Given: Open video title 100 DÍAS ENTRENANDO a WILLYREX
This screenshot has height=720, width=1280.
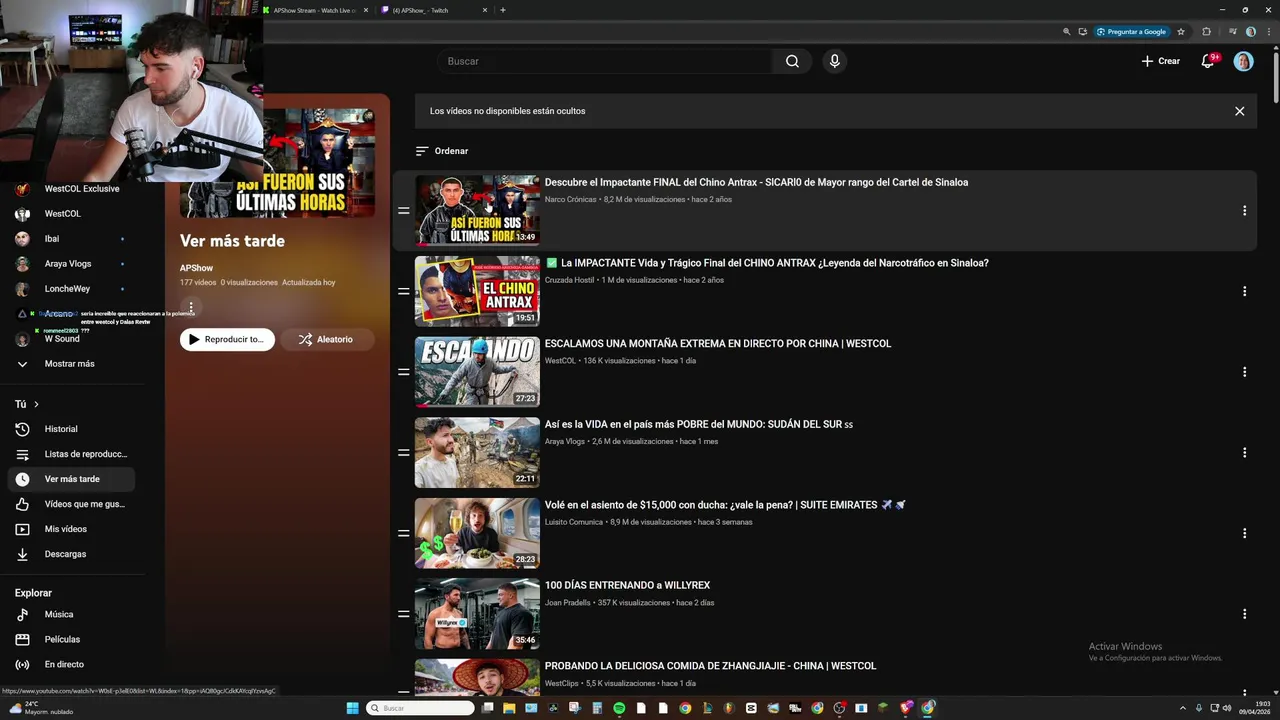Looking at the screenshot, I should click(627, 585).
